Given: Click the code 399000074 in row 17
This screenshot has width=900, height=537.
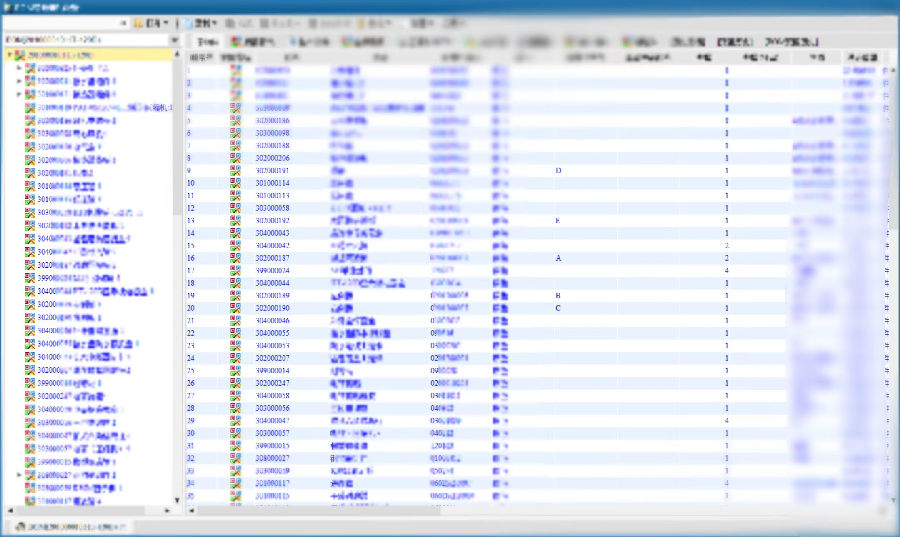Looking at the screenshot, I should 272,270.
